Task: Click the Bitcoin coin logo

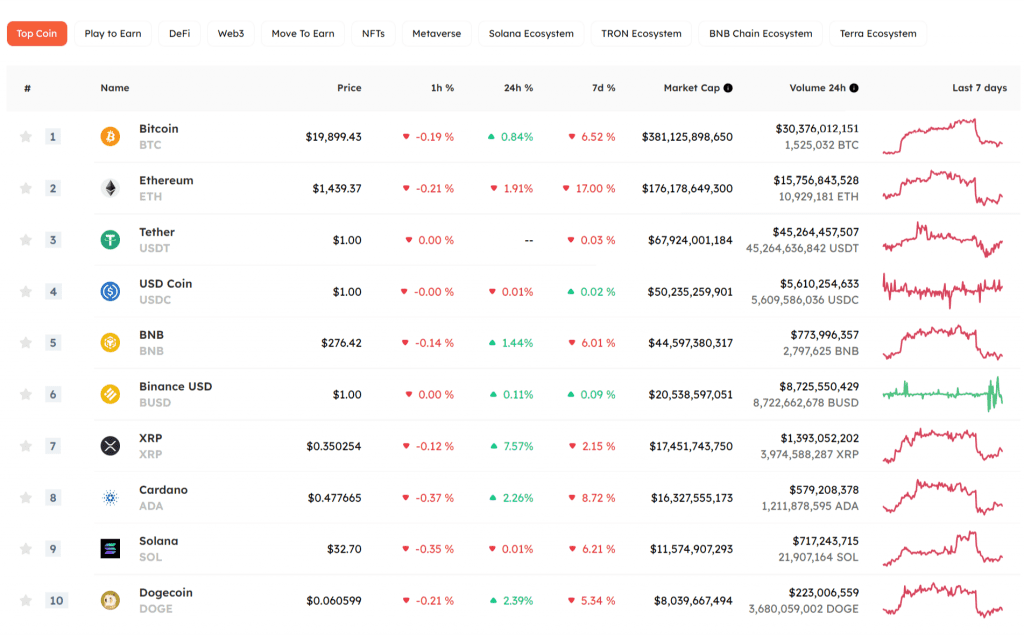Action: tap(110, 137)
